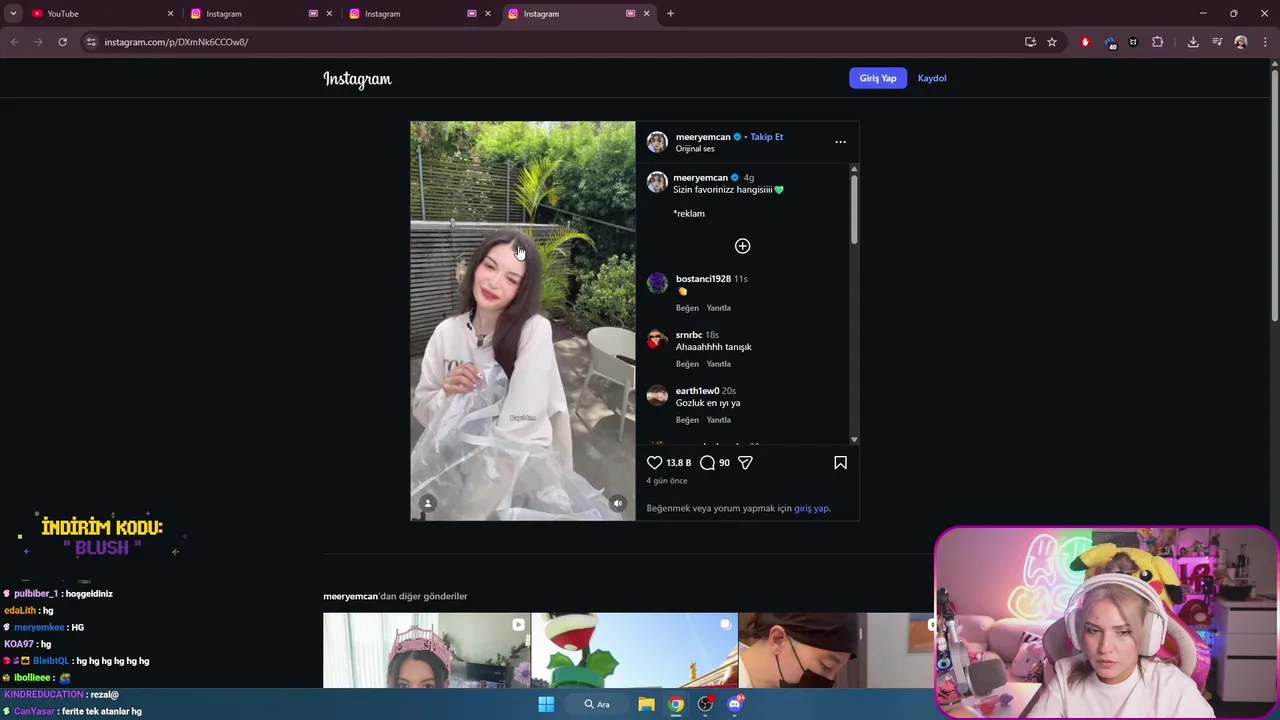Open install app icon in address bar
Image resolution: width=1280 pixels, height=720 pixels.
[1030, 42]
